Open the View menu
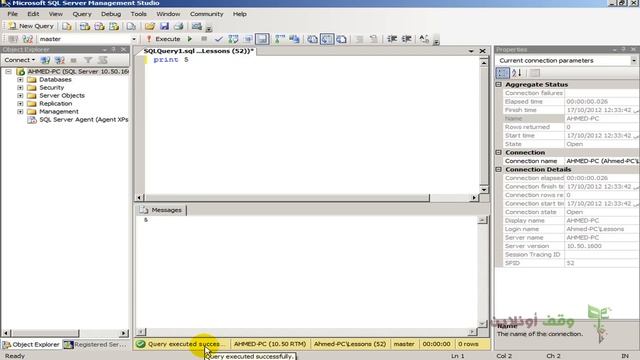 (56, 14)
